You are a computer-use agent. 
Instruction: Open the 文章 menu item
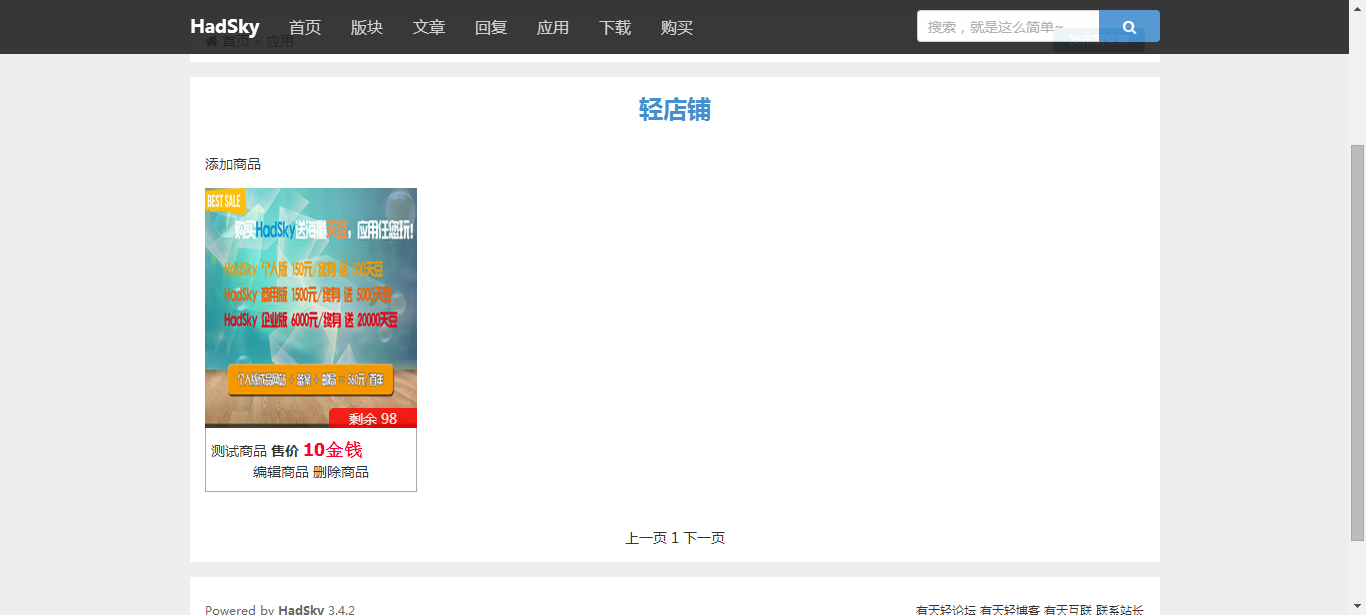(x=429, y=27)
